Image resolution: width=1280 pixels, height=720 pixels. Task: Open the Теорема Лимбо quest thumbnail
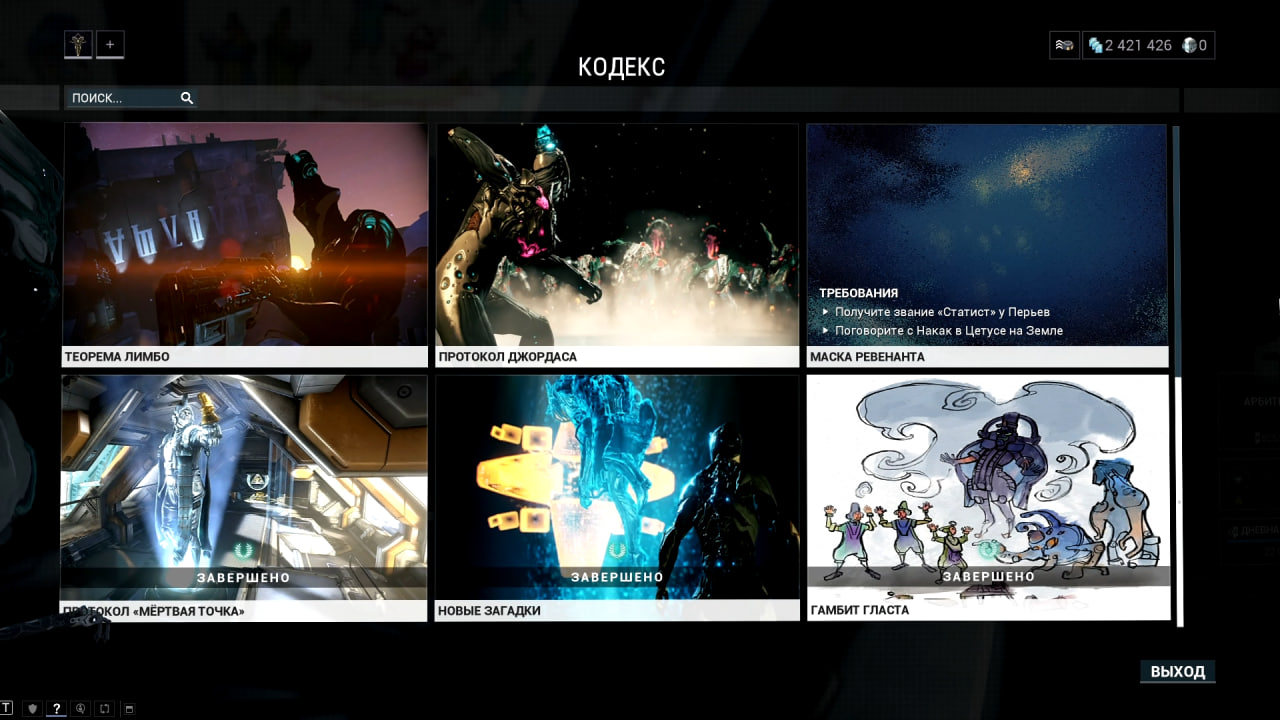pos(245,235)
